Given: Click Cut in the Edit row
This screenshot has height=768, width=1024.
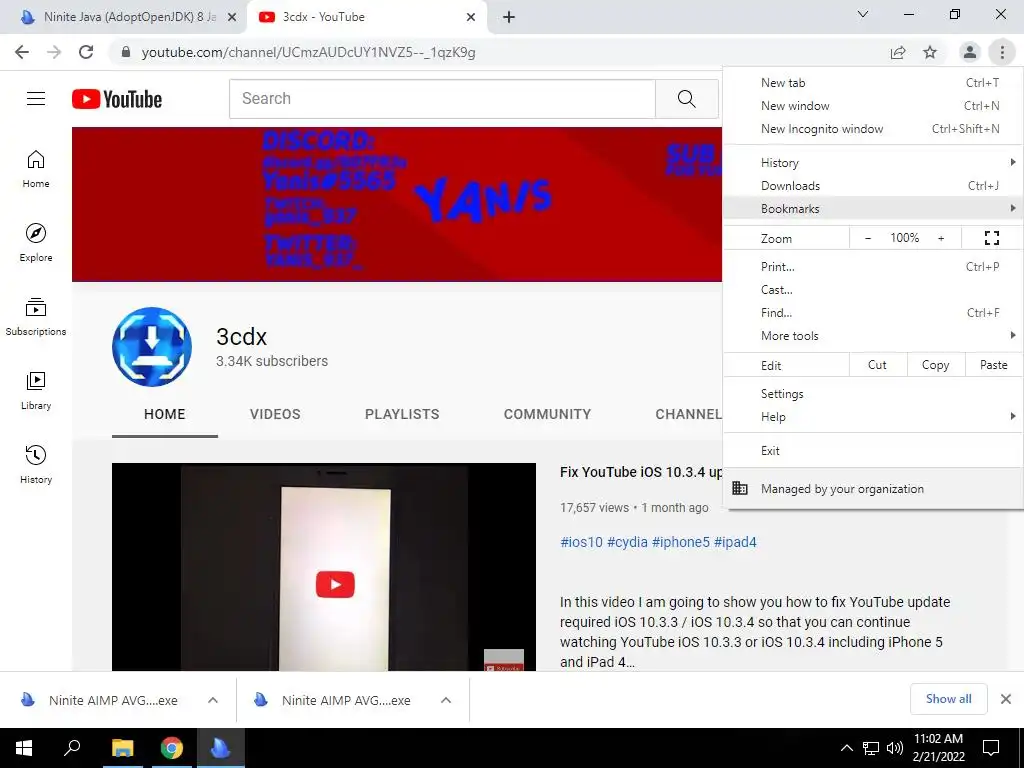Looking at the screenshot, I should coord(877,365).
